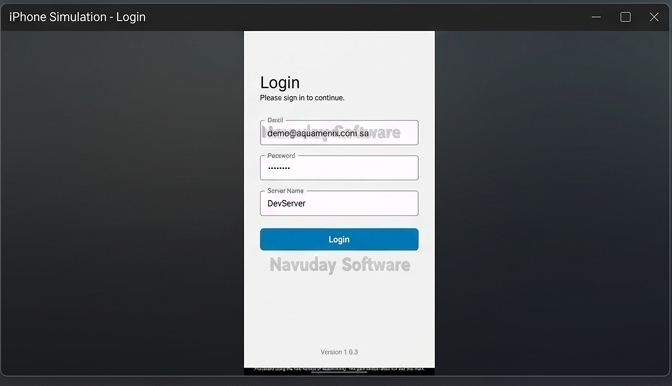
Task: Click the blue Login button
Action: point(339,239)
